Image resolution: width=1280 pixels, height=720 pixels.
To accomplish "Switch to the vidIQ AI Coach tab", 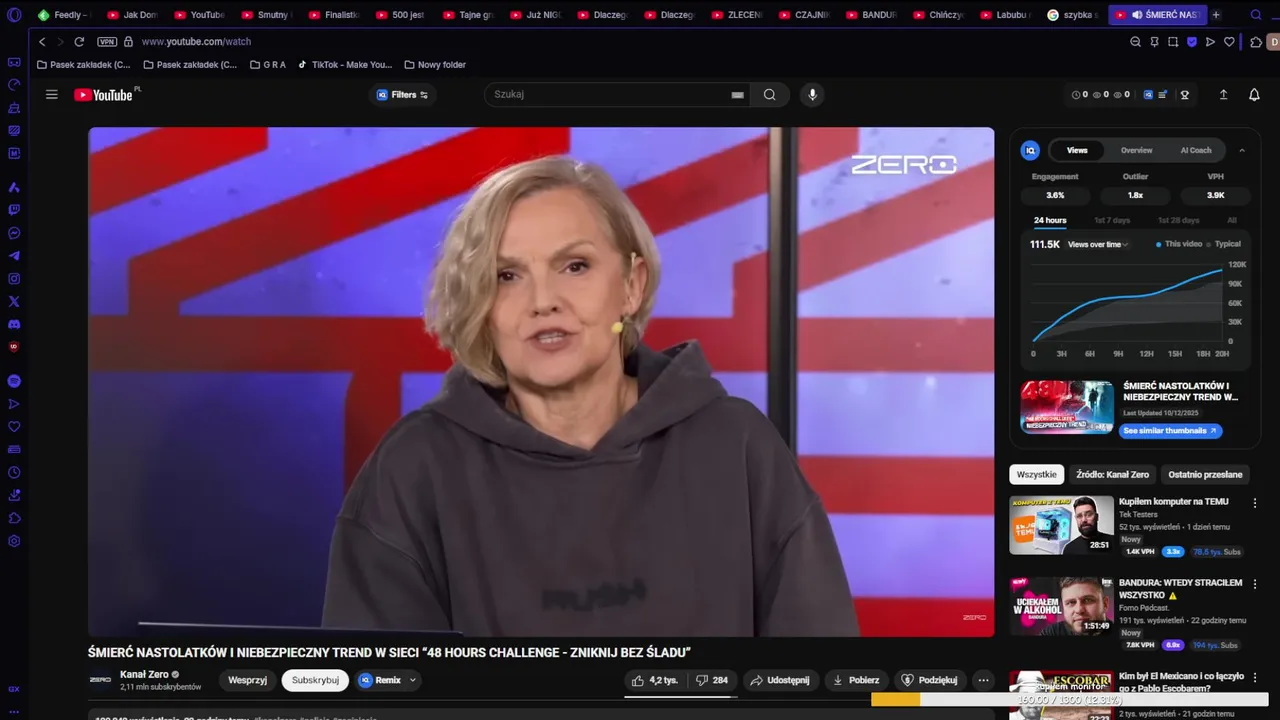I will (x=1196, y=150).
